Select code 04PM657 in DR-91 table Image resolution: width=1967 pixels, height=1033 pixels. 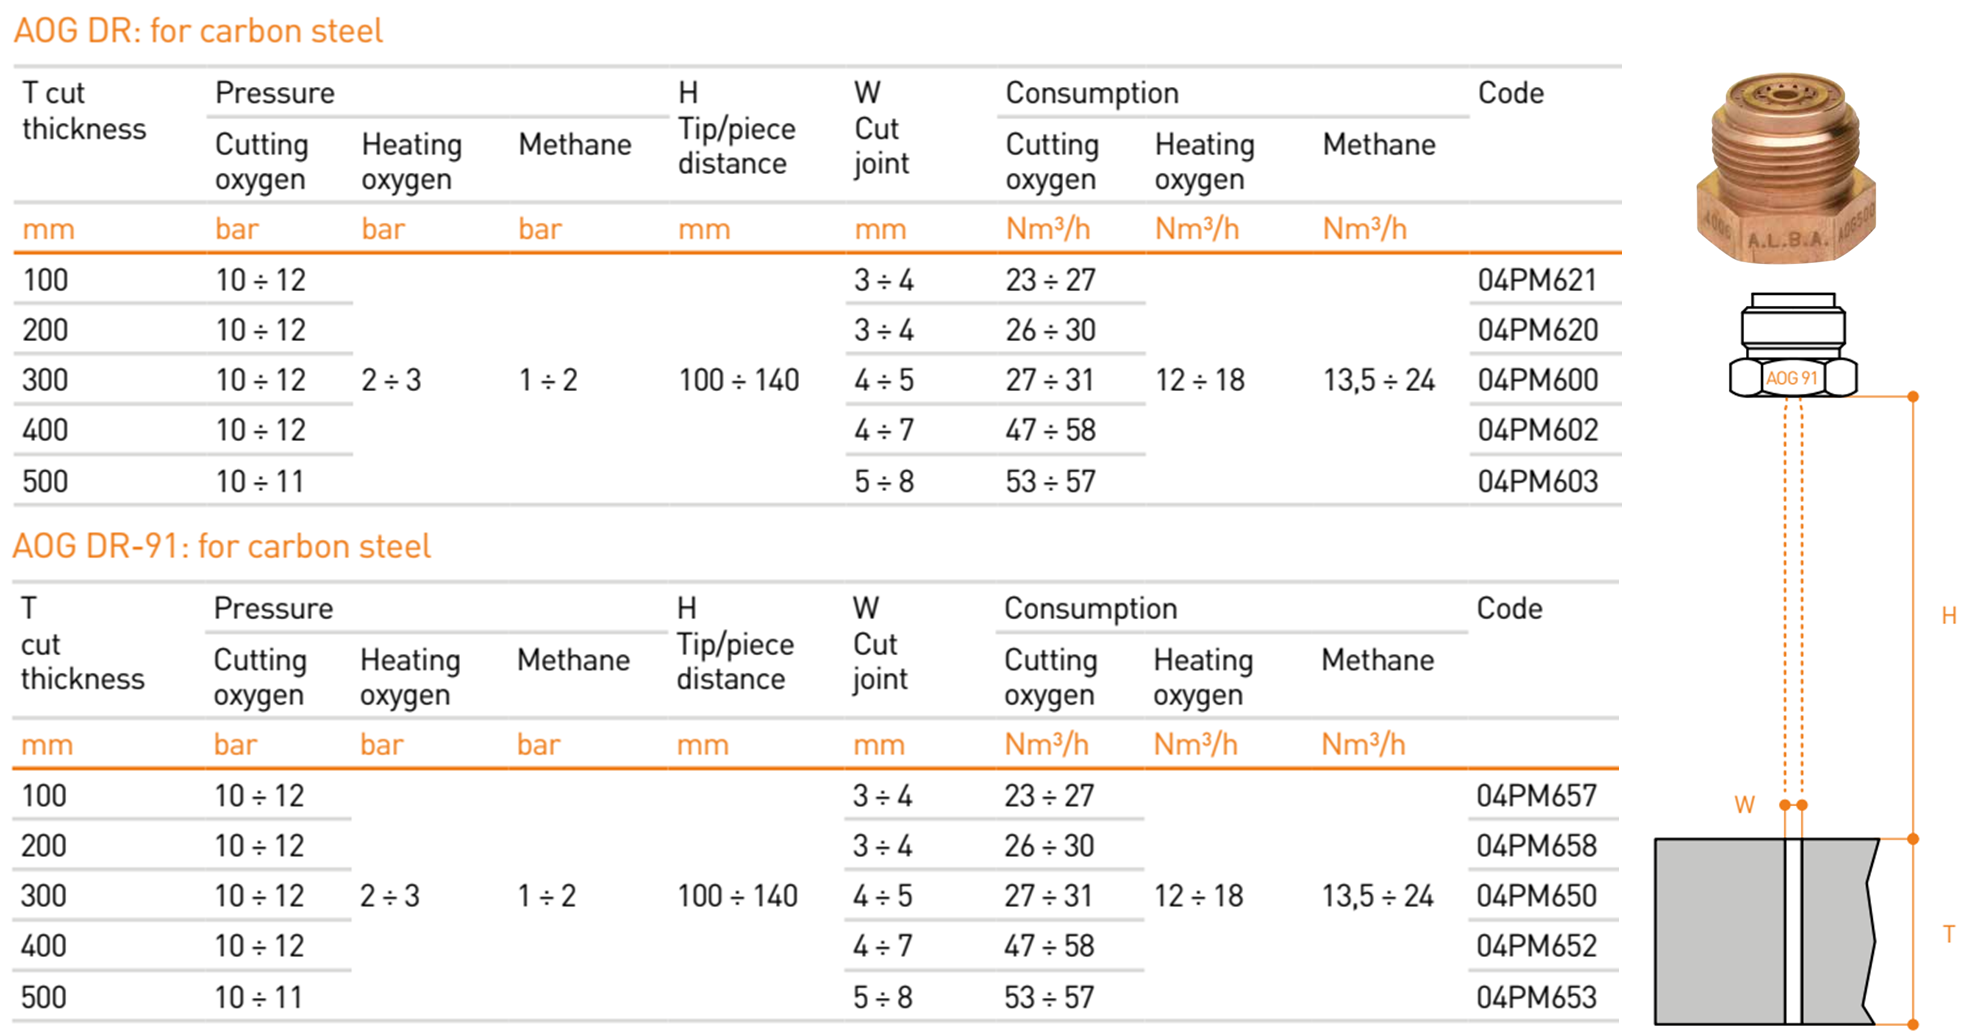click(x=1536, y=796)
